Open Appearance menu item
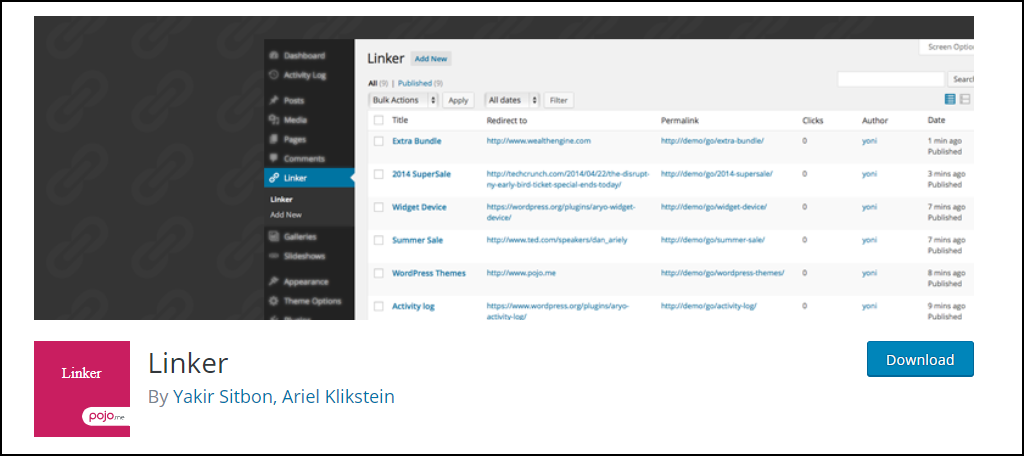This screenshot has width=1024, height=456. (306, 282)
